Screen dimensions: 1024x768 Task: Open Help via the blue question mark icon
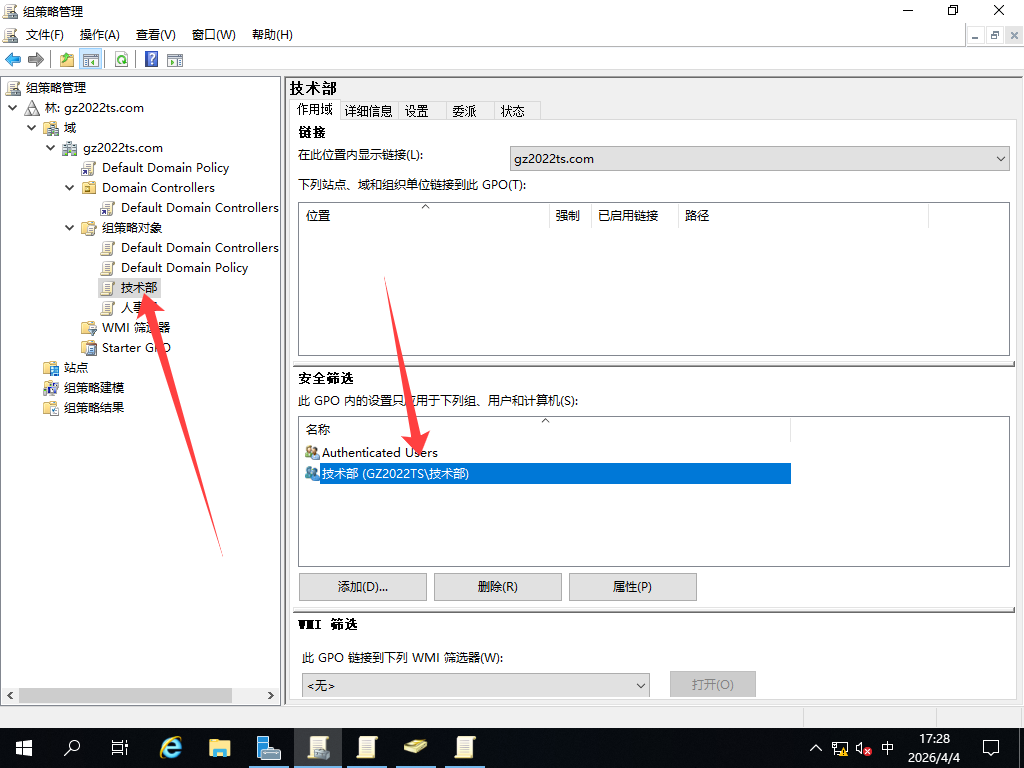pyautogui.click(x=151, y=60)
